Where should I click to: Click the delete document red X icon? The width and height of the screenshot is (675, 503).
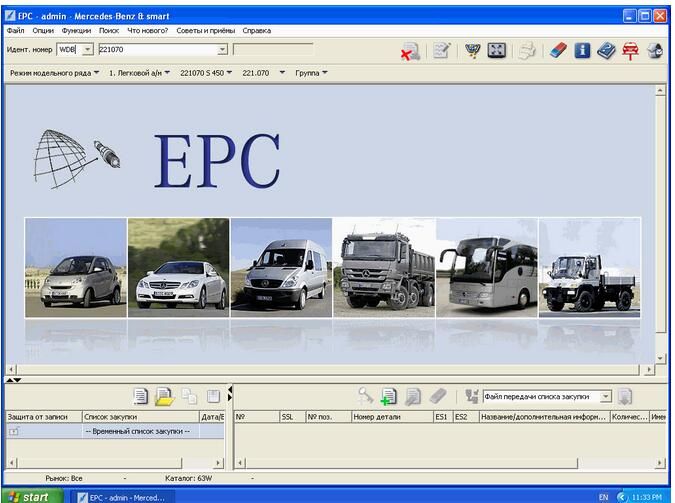(410, 51)
